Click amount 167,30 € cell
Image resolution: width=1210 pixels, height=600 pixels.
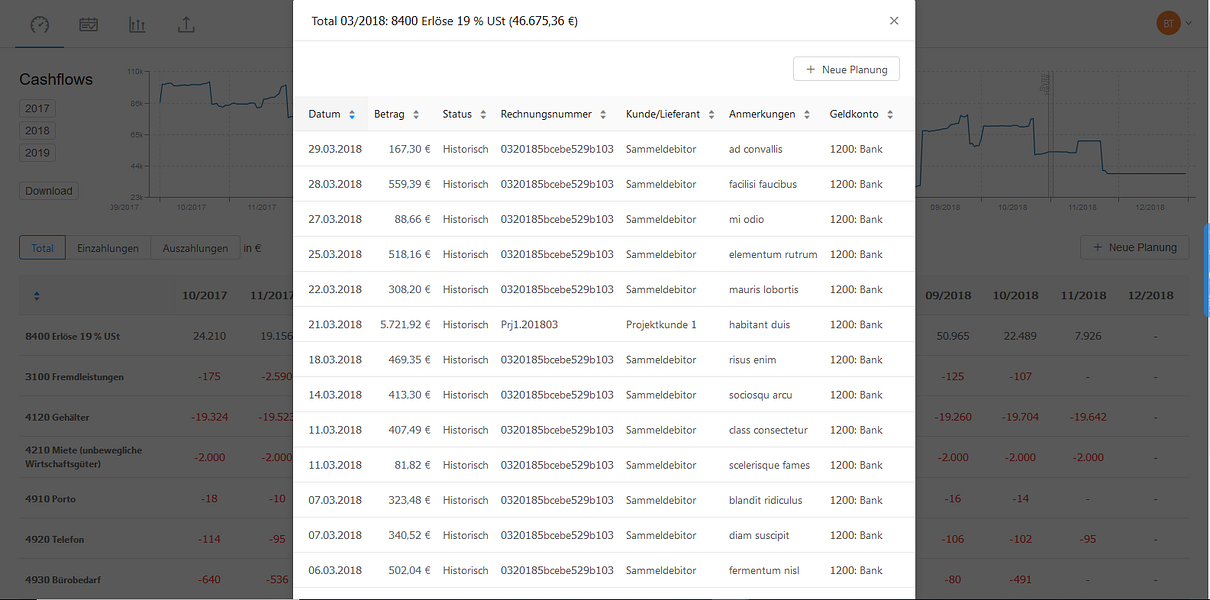(x=410, y=149)
